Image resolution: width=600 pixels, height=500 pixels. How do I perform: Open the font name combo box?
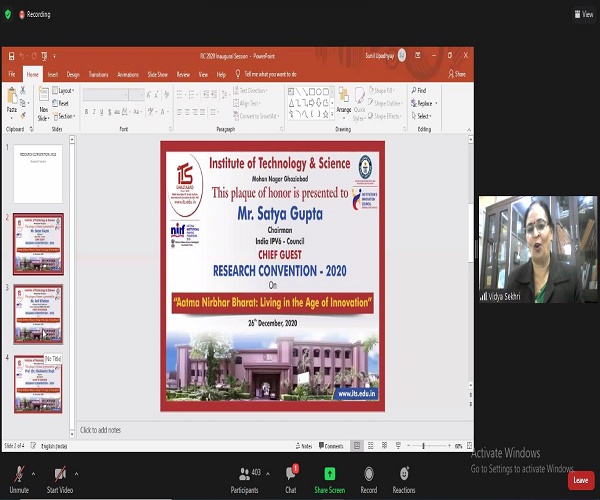[x=106, y=94]
